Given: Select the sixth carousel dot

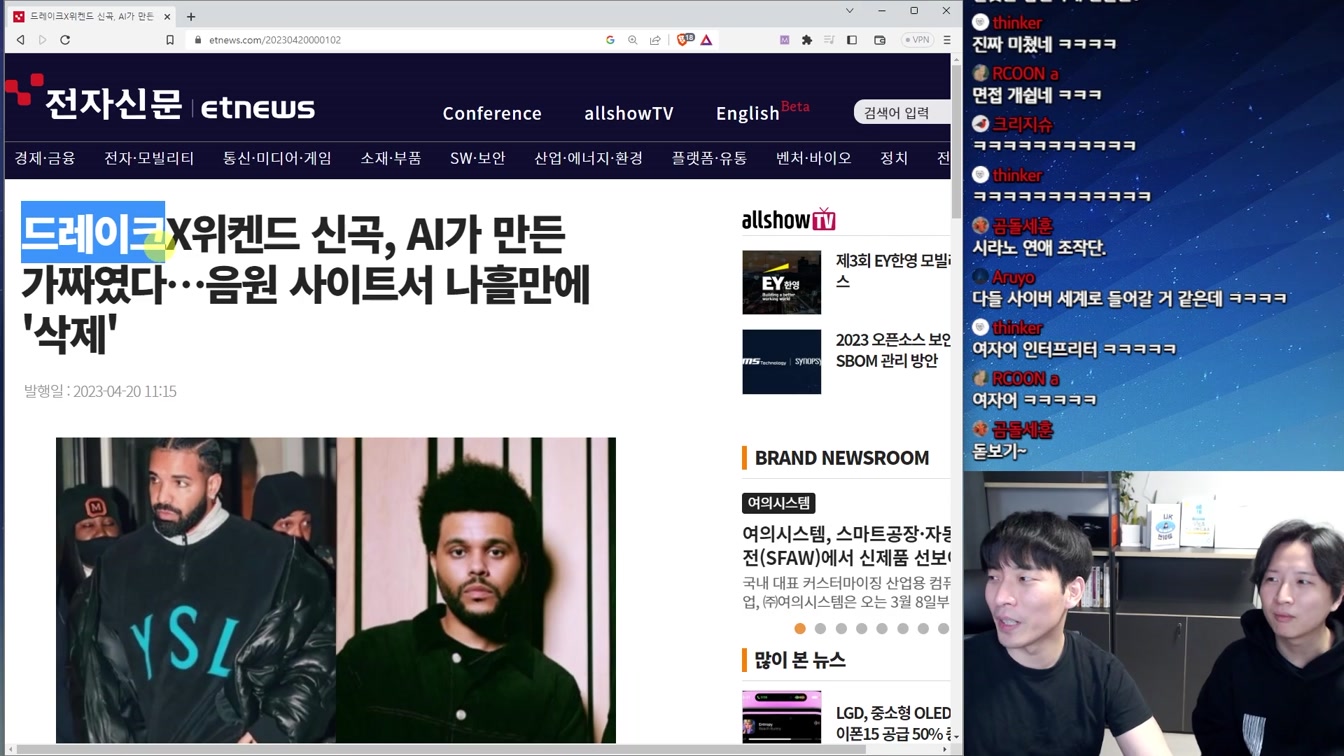Looking at the screenshot, I should 902,629.
